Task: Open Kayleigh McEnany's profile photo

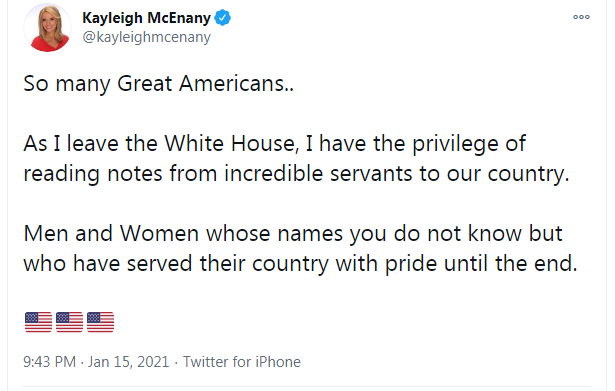Action: (47, 27)
